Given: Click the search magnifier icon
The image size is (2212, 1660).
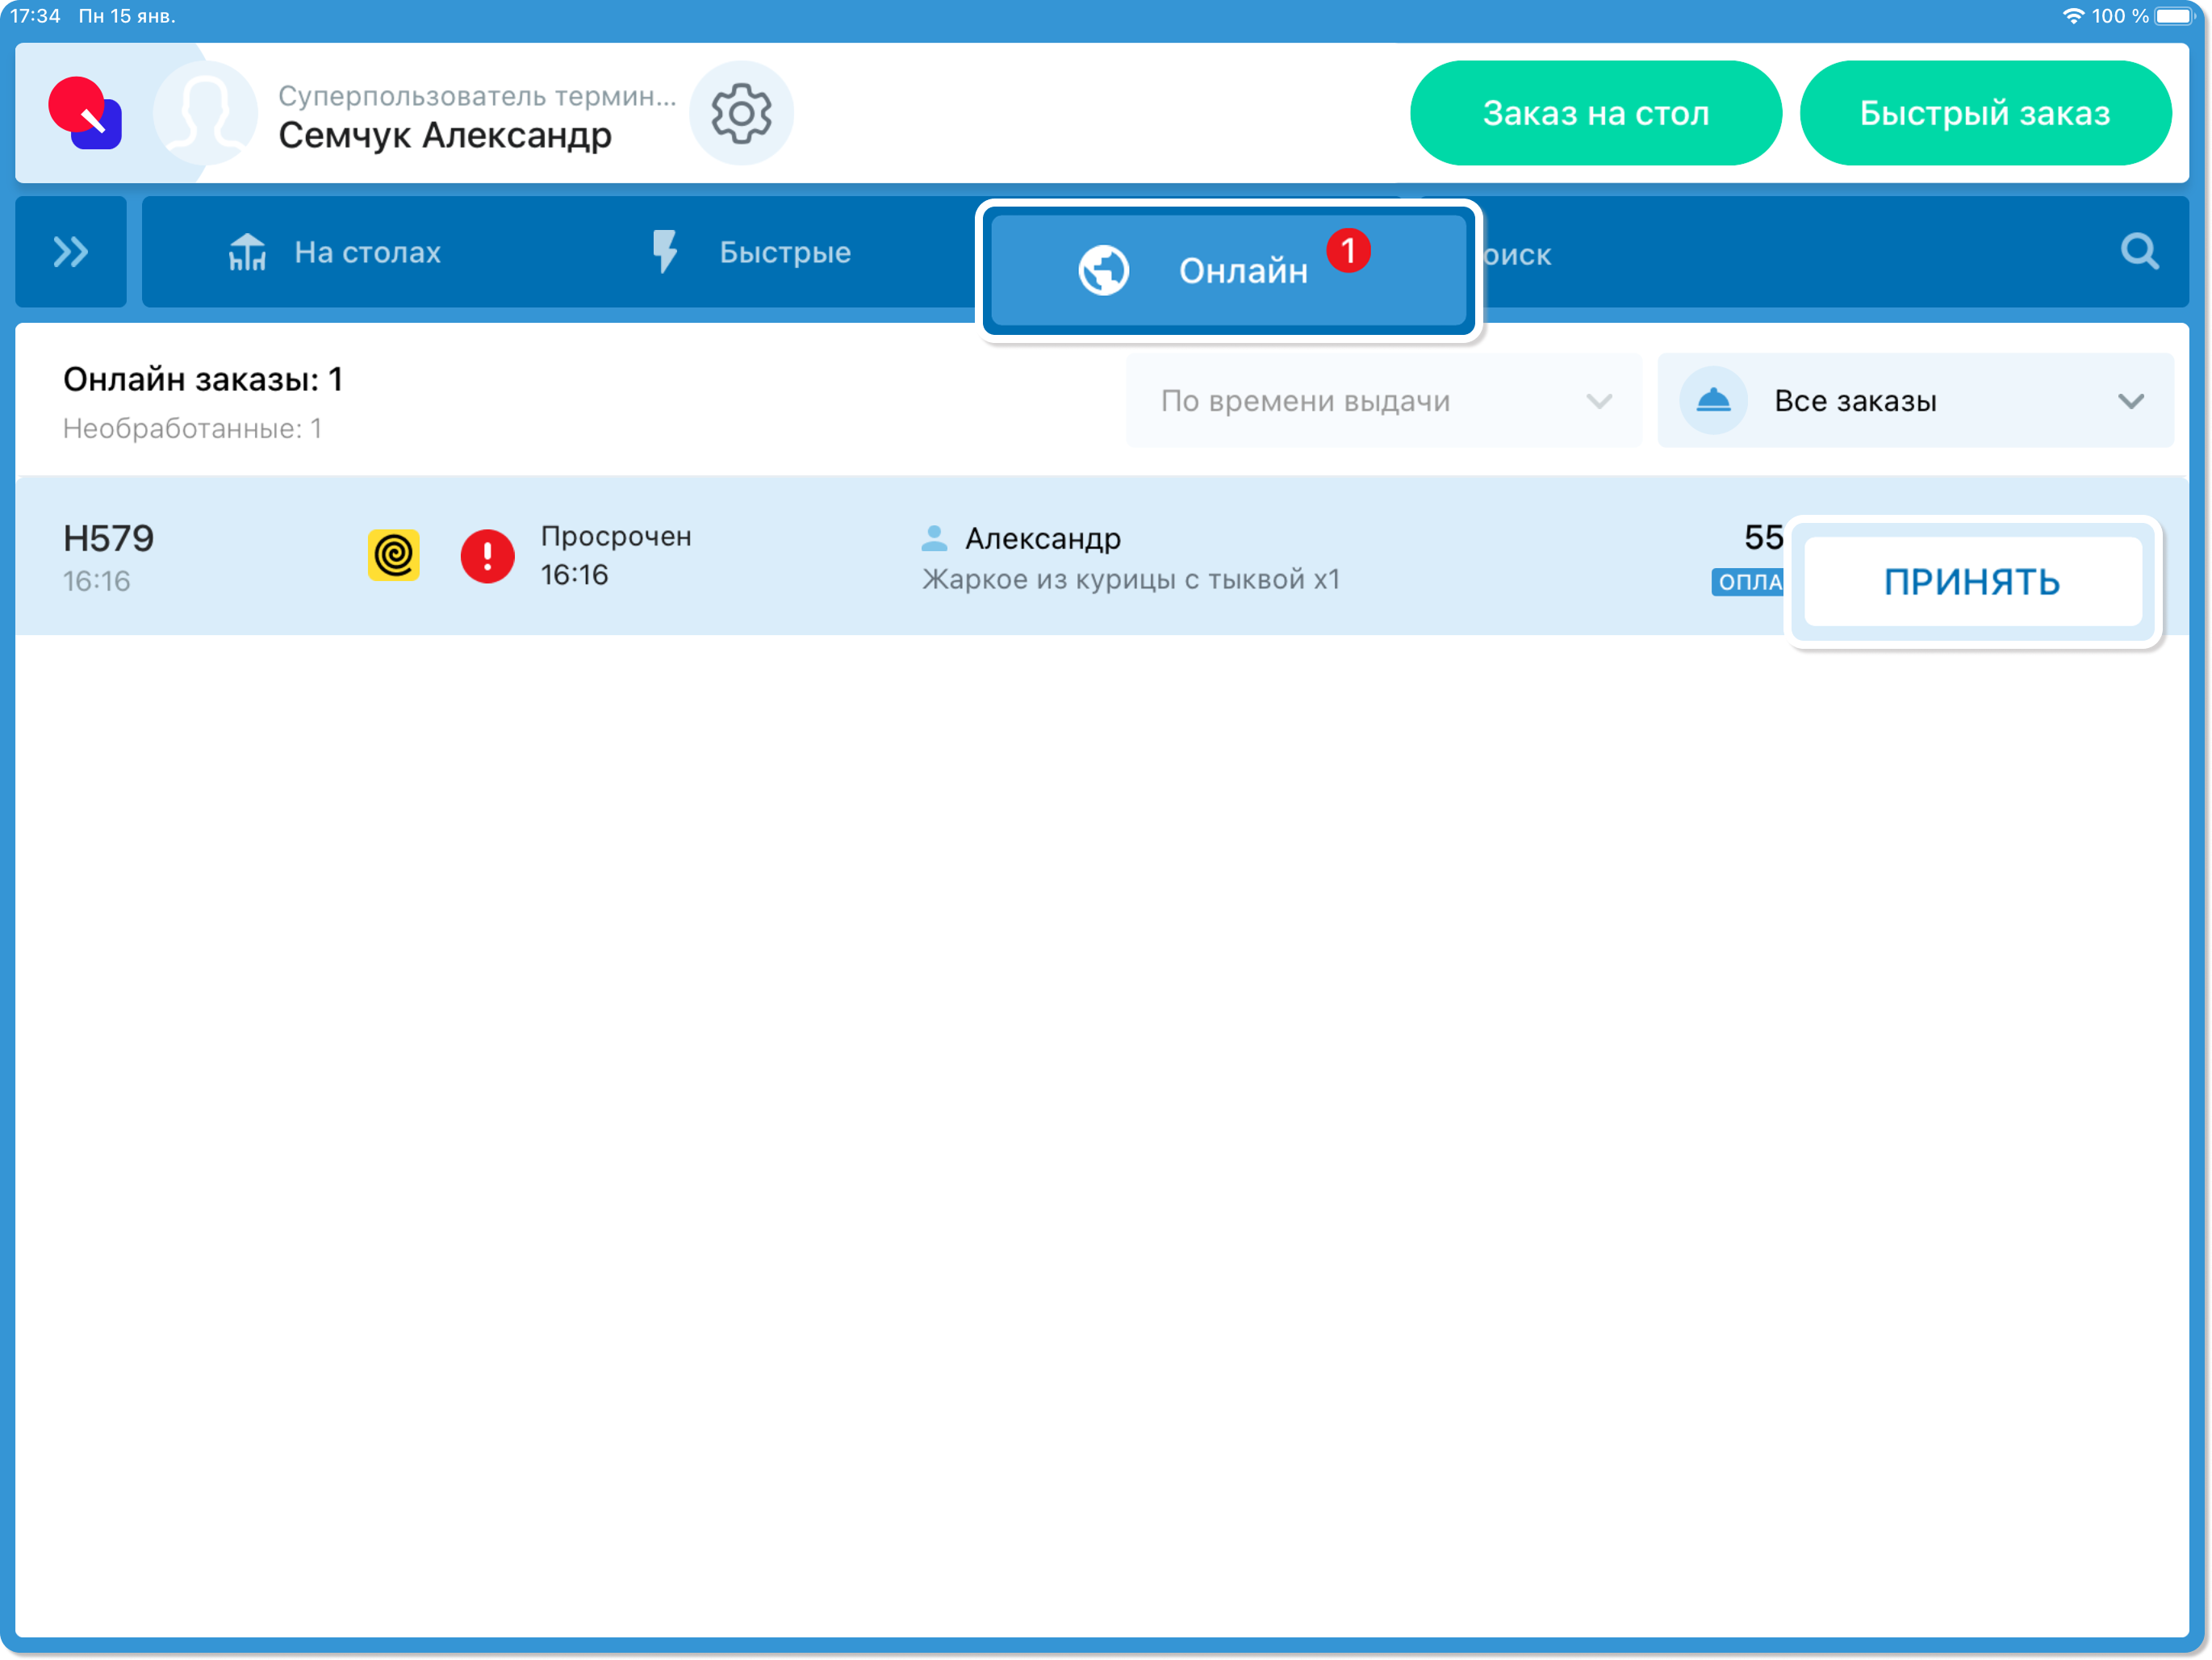Looking at the screenshot, I should [x=2138, y=252].
